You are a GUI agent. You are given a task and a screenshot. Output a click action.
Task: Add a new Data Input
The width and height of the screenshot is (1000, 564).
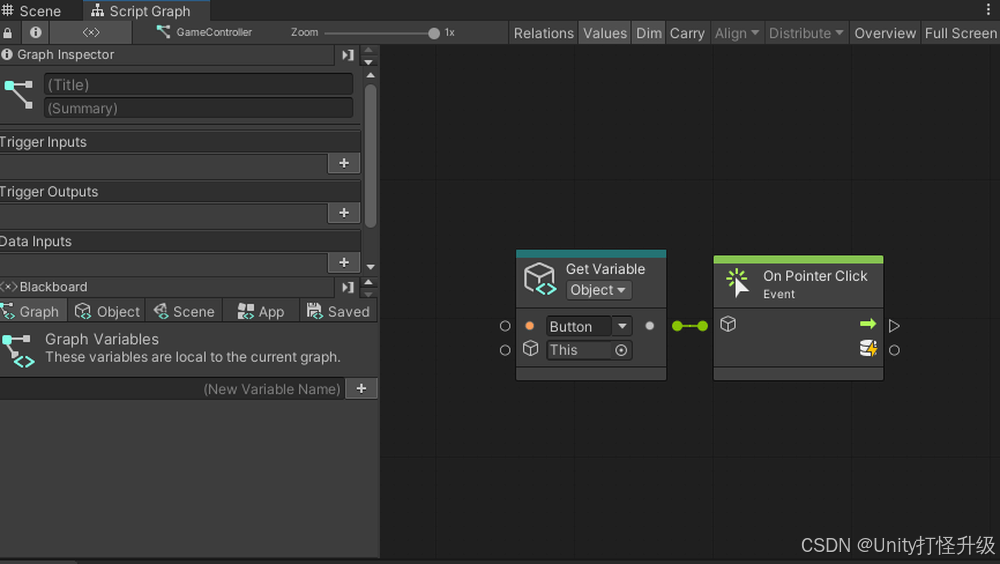coord(344,262)
